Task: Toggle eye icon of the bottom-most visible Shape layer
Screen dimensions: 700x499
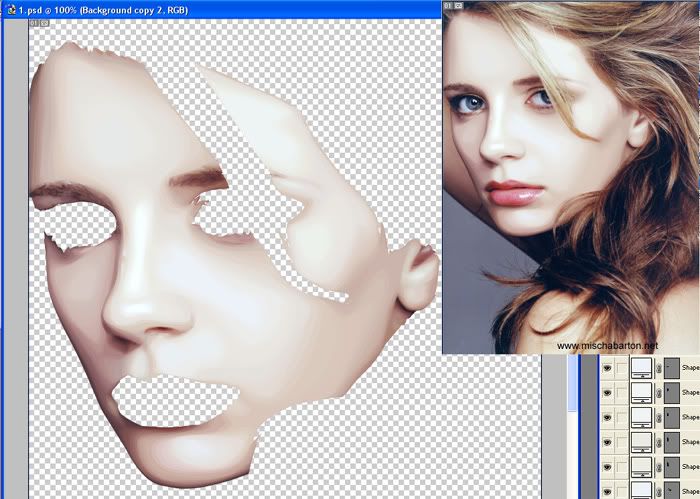Action: [x=607, y=490]
